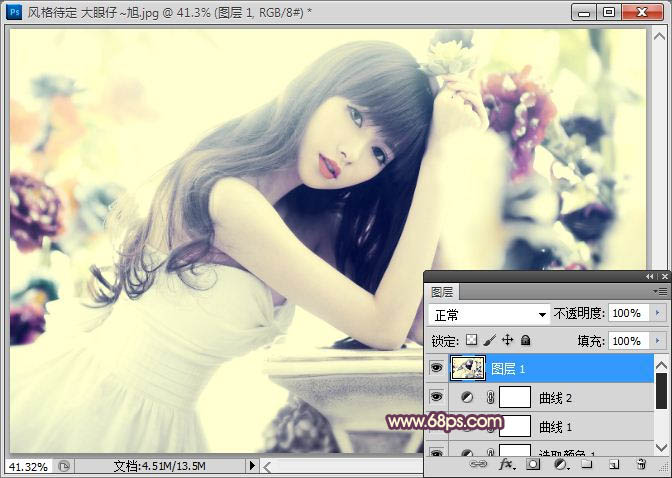Open the blend mode 正常 dropdown
This screenshot has height=478, width=672.
[489, 314]
